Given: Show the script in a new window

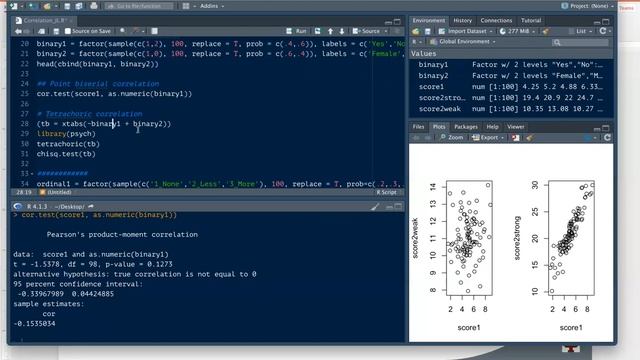Looking at the screenshot, I should tap(41, 31).
